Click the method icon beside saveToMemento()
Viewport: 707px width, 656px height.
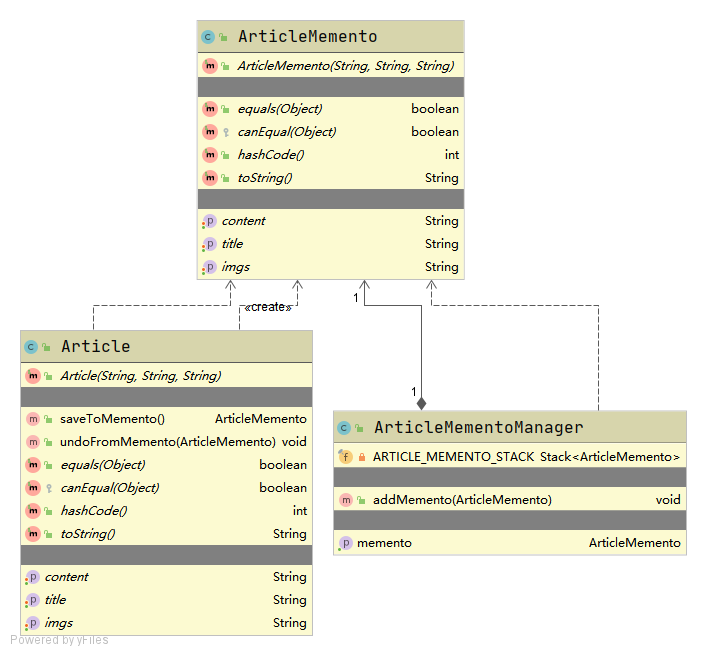click(x=33, y=419)
